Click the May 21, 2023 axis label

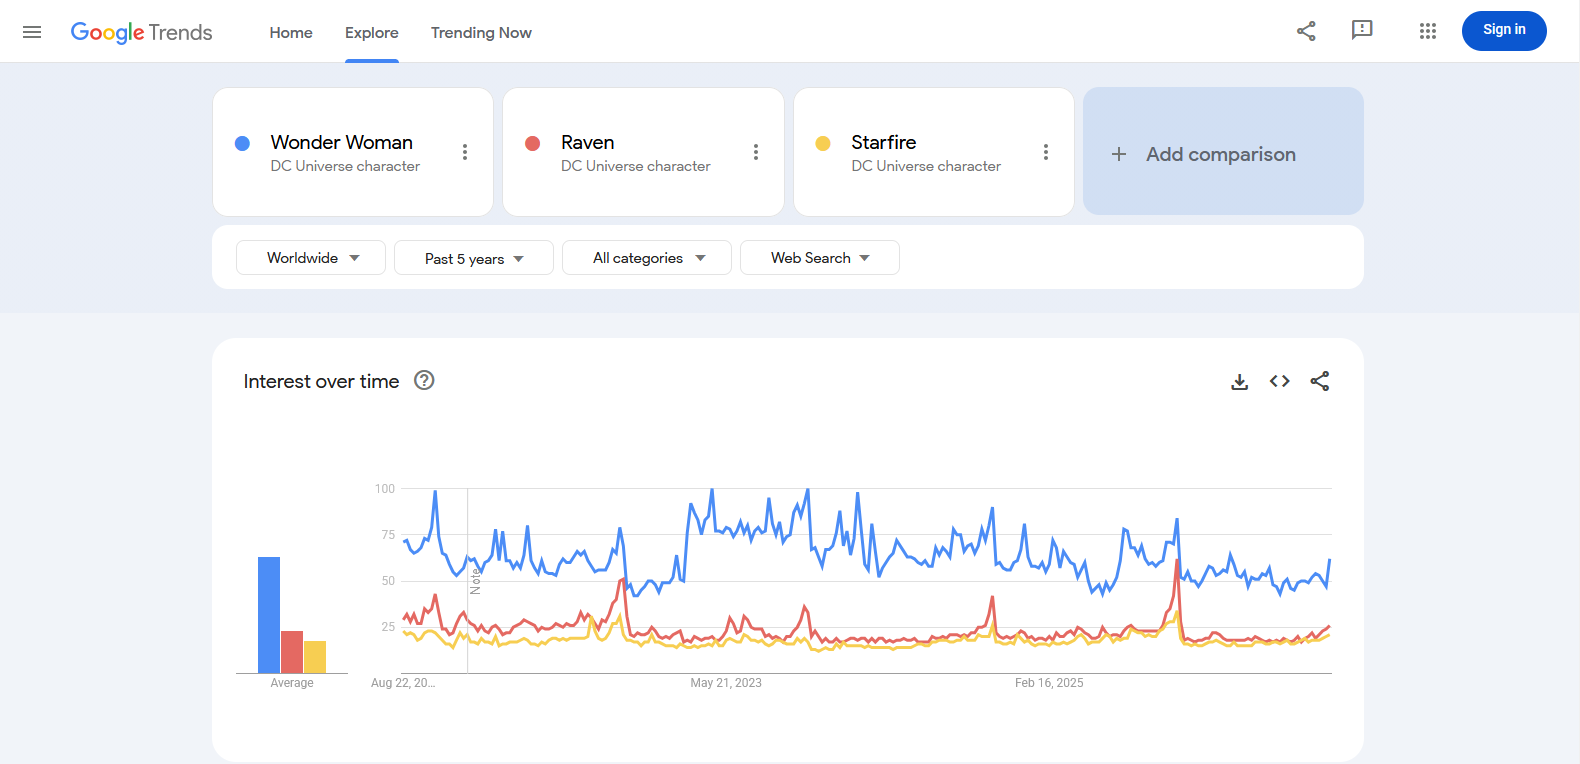[x=726, y=683]
